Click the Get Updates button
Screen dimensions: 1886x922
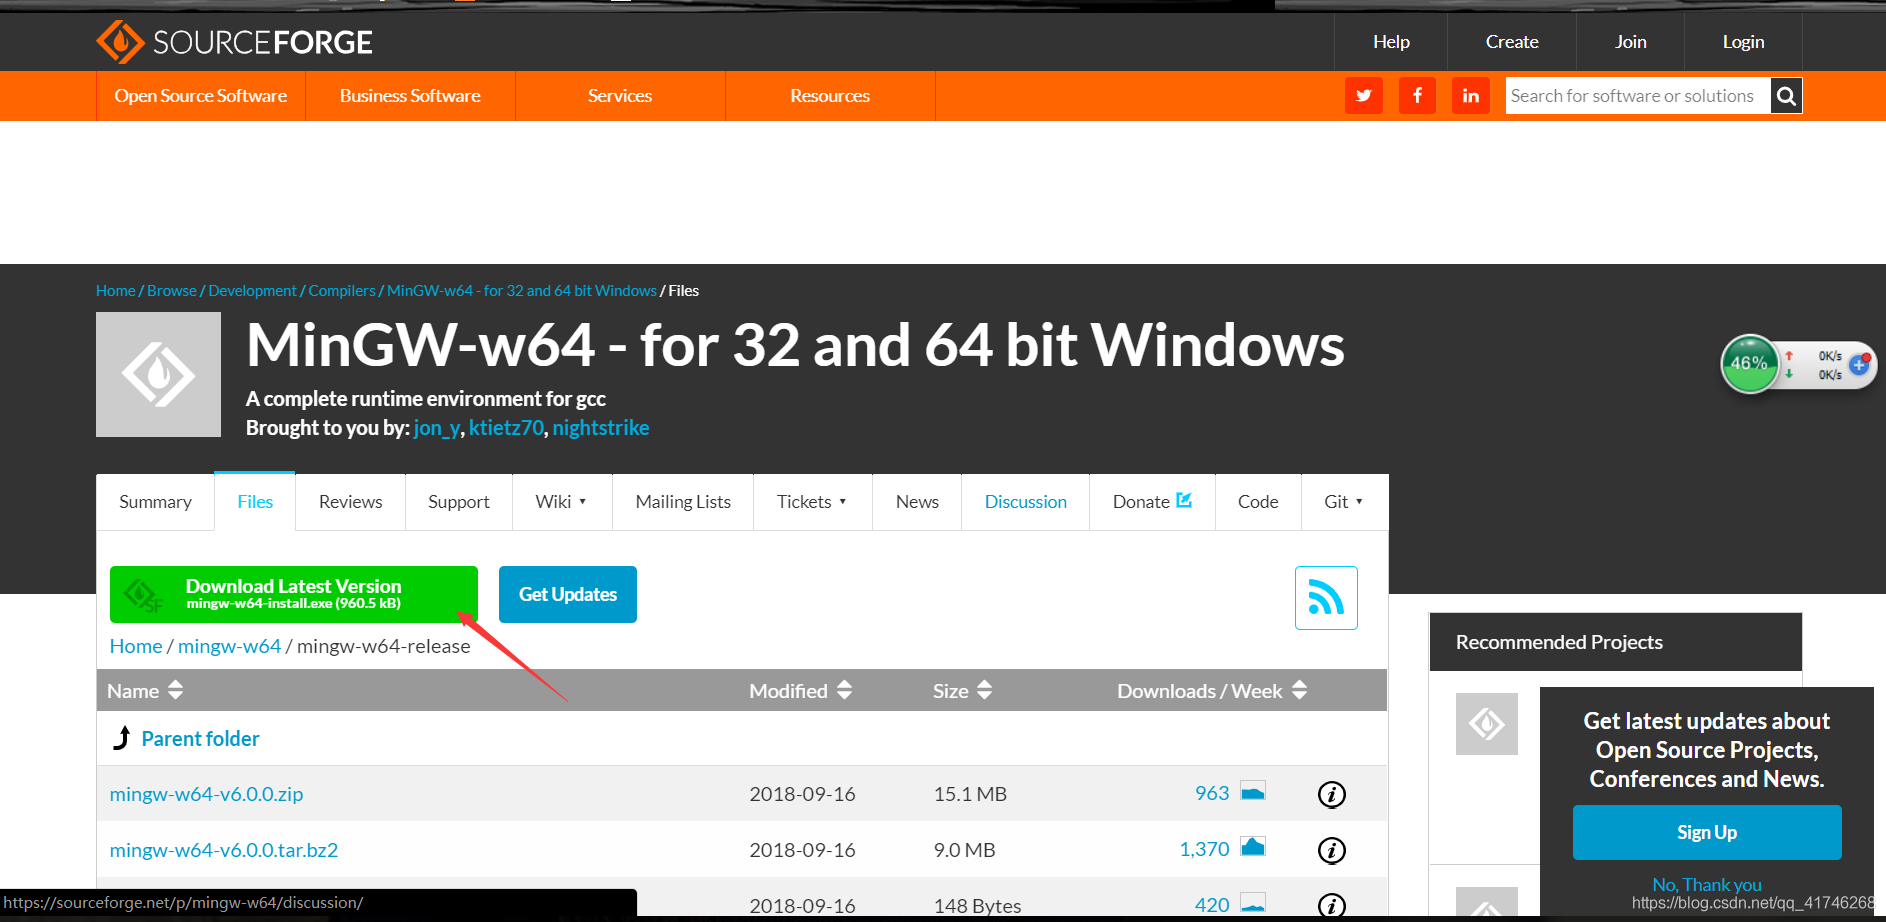click(568, 594)
